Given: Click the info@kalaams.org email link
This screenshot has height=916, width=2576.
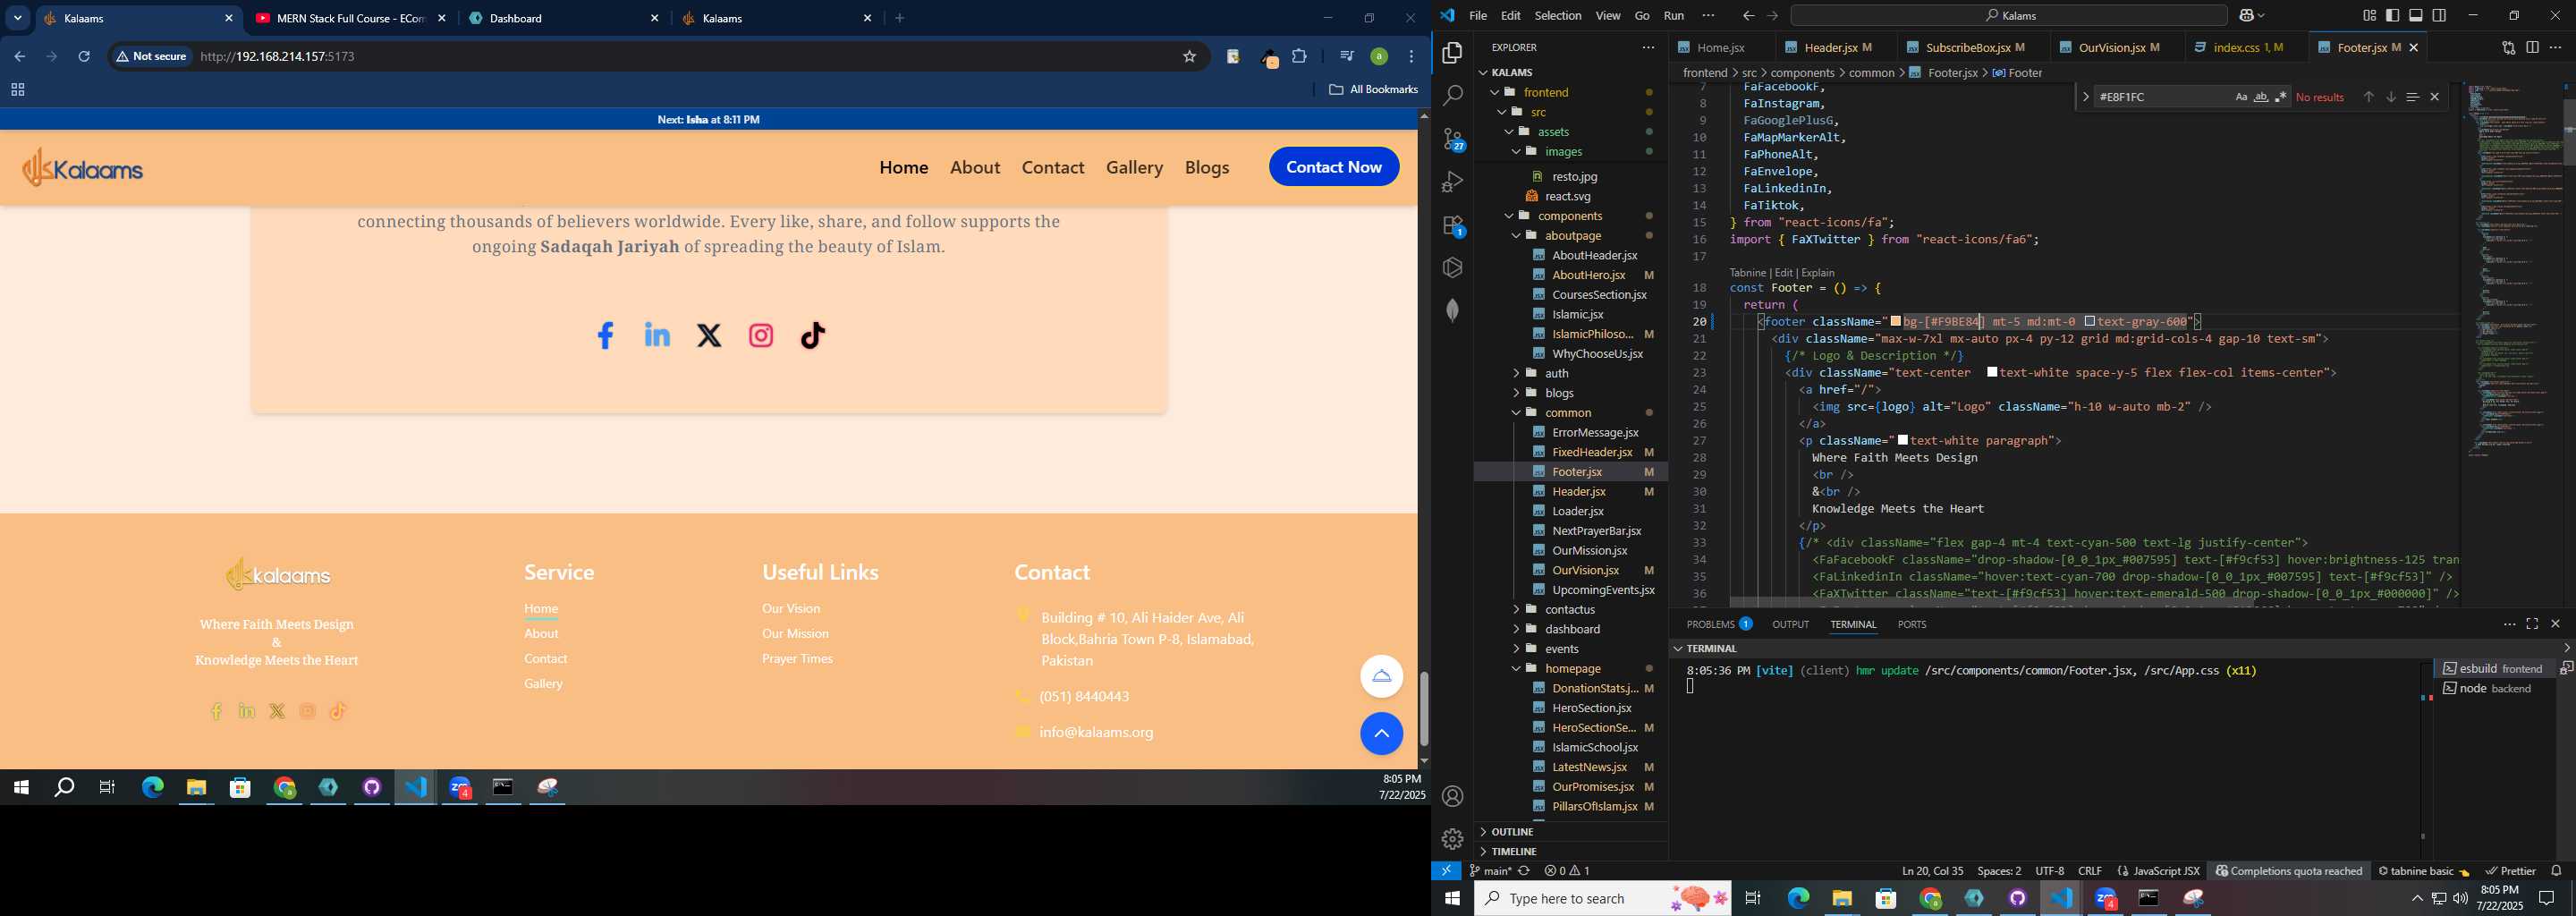Looking at the screenshot, I should pyautogui.click(x=1096, y=732).
